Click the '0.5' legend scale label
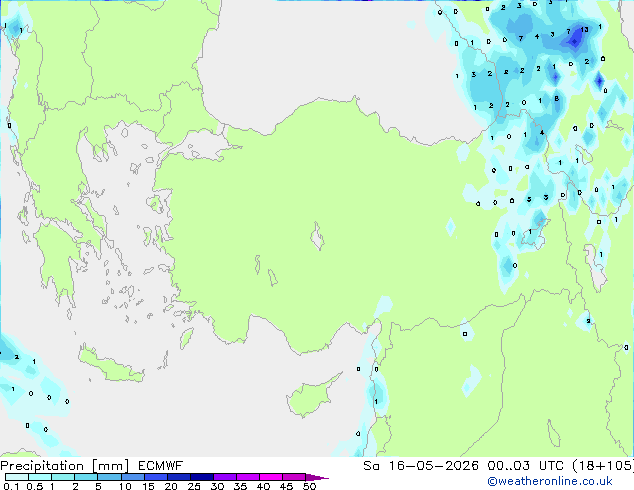The height and width of the screenshot is (490, 634). click(x=35, y=486)
